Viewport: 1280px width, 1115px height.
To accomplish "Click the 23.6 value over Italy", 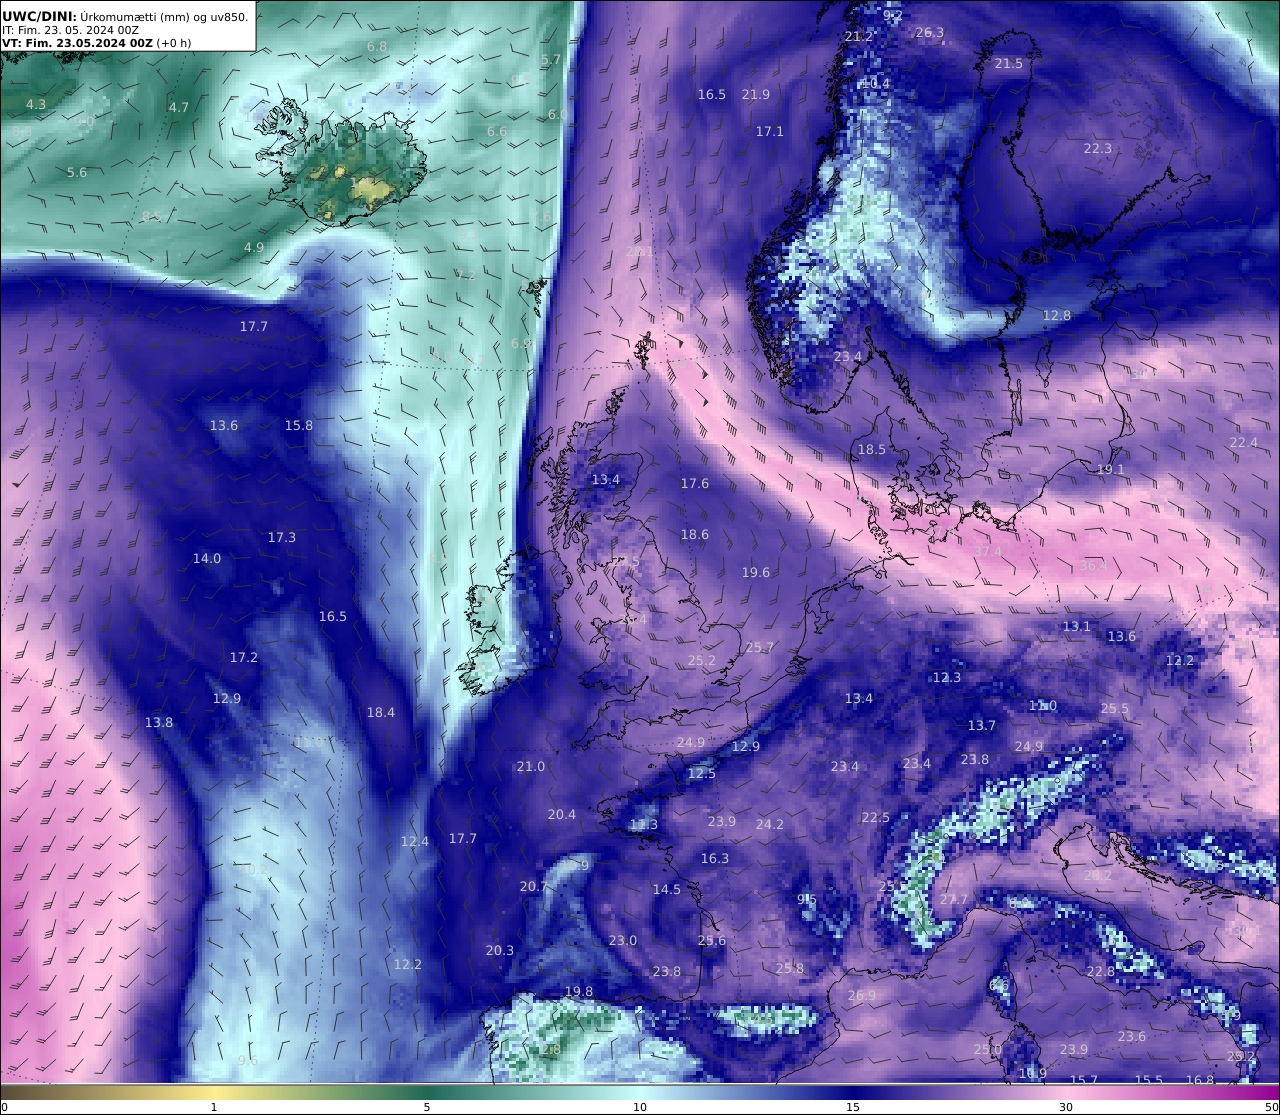I will point(1132,1036).
